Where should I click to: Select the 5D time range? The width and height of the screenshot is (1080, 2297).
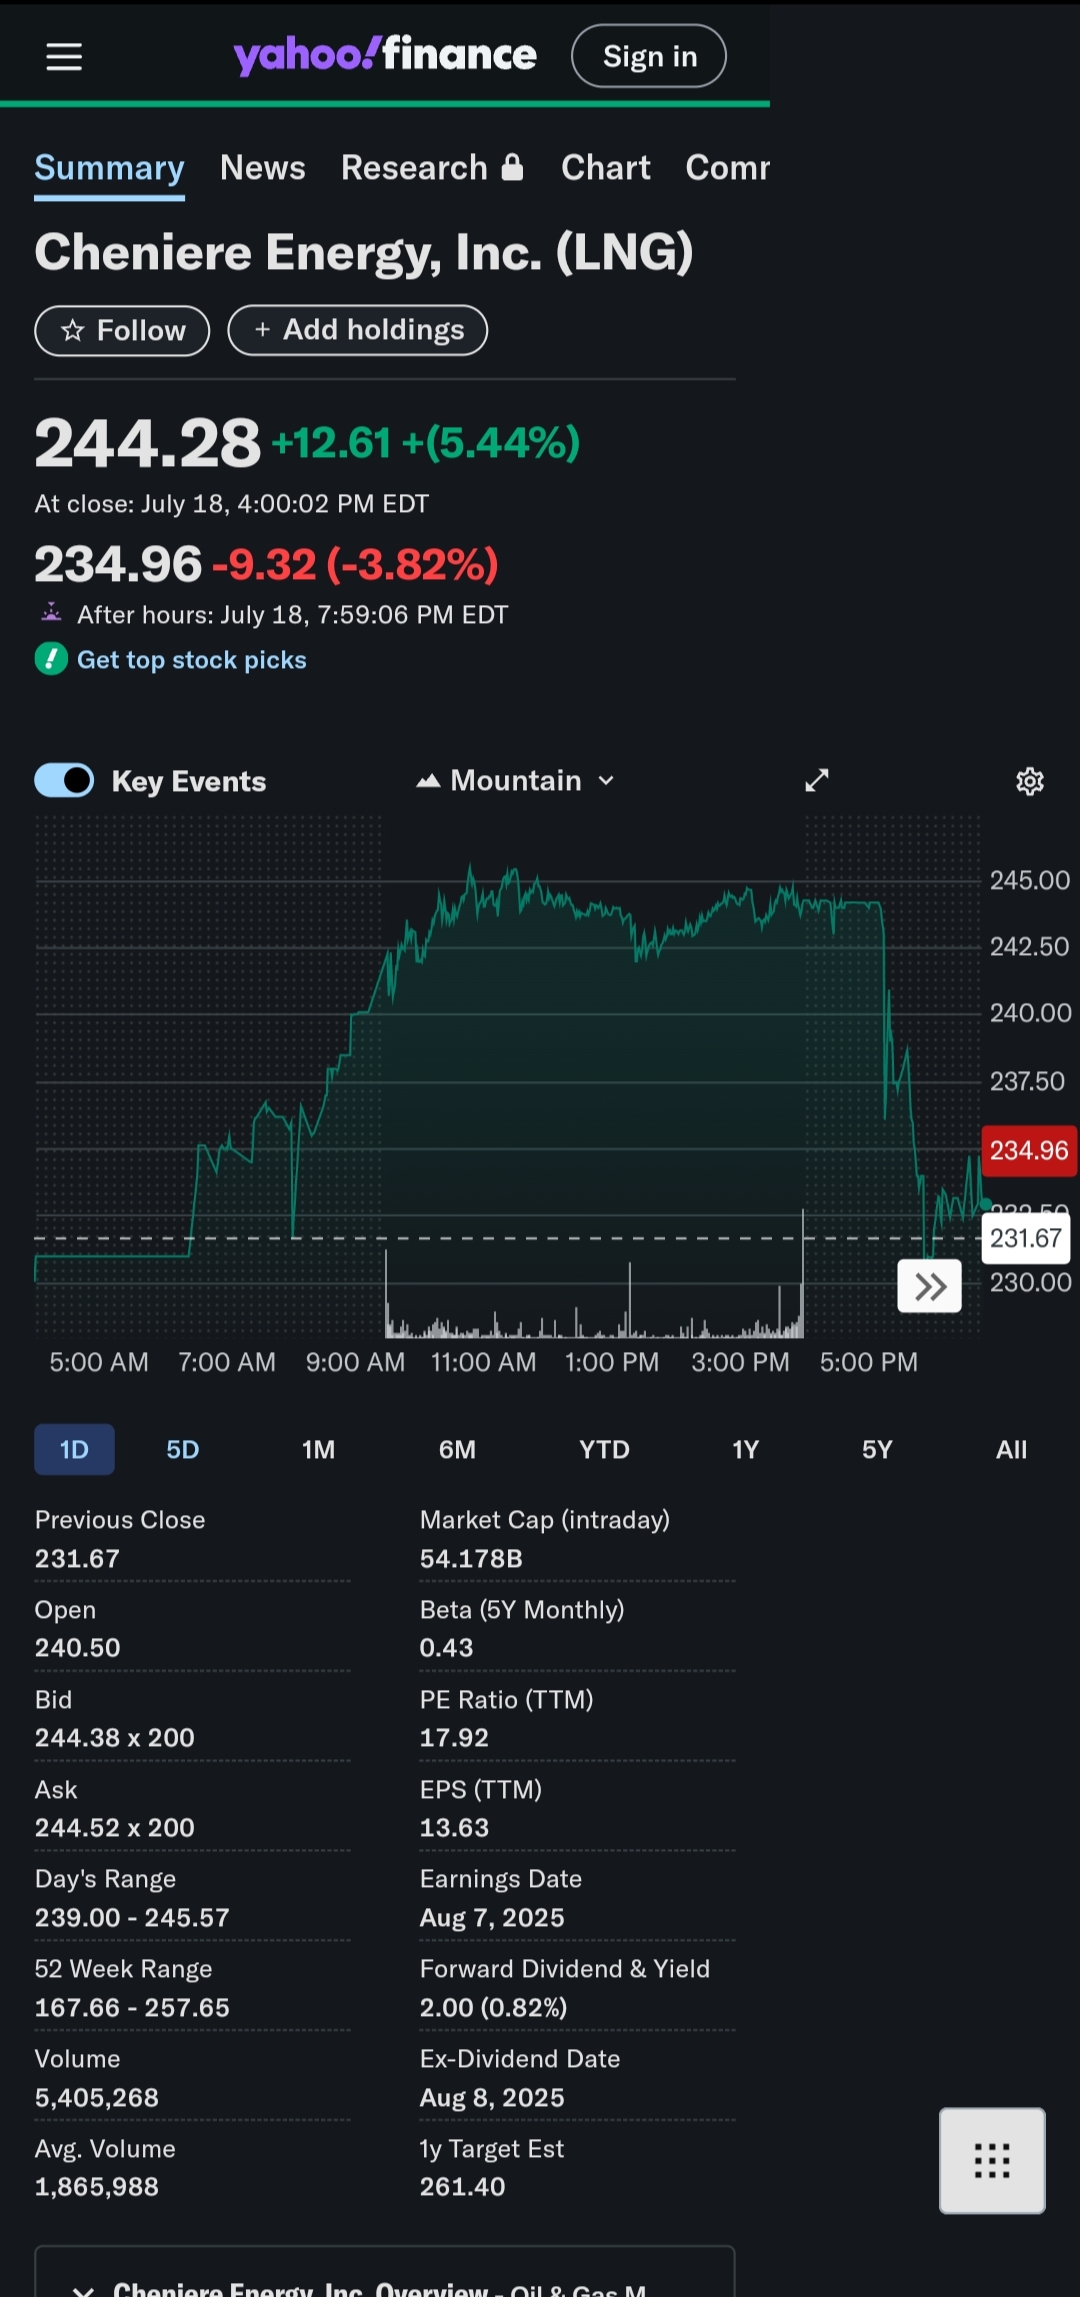183,1449
